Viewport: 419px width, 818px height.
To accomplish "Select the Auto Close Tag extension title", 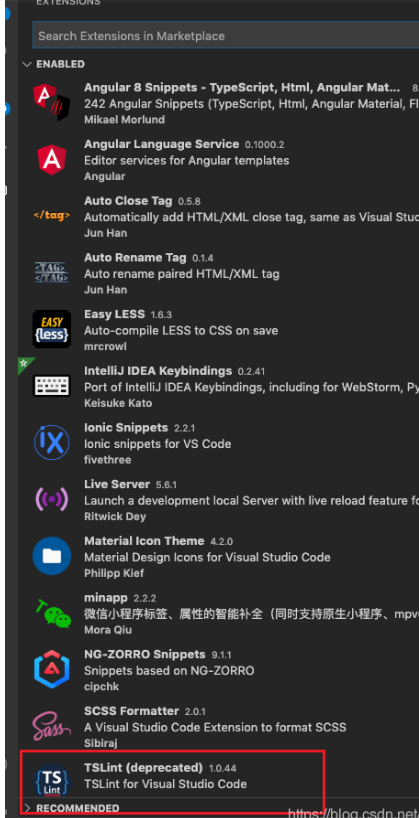I will click(128, 201).
